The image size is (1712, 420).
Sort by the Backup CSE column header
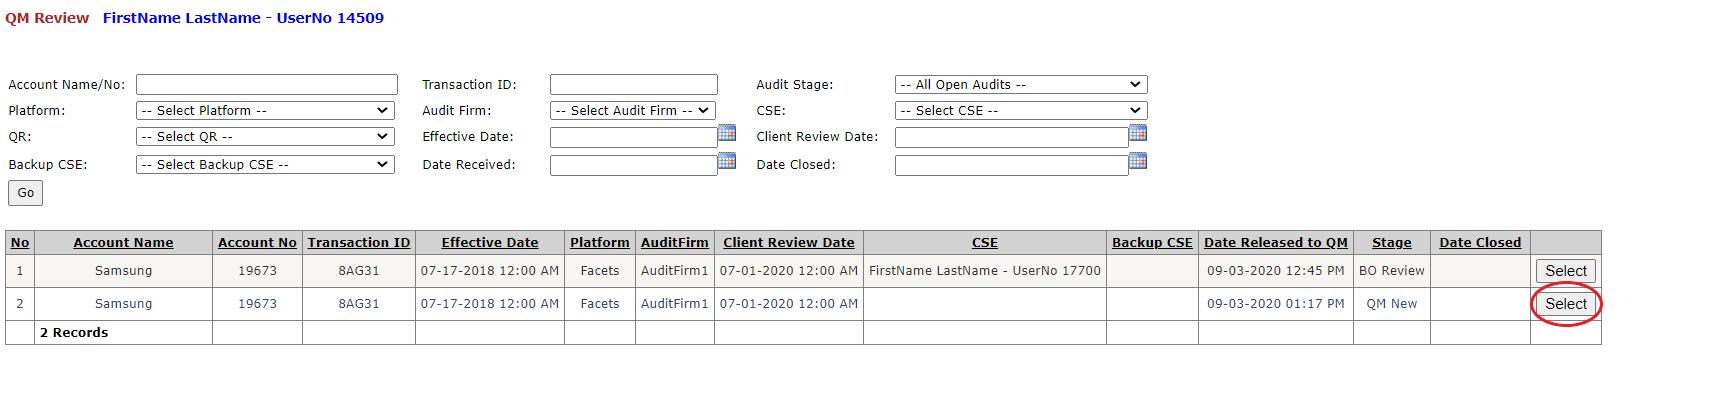[1152, 243]
